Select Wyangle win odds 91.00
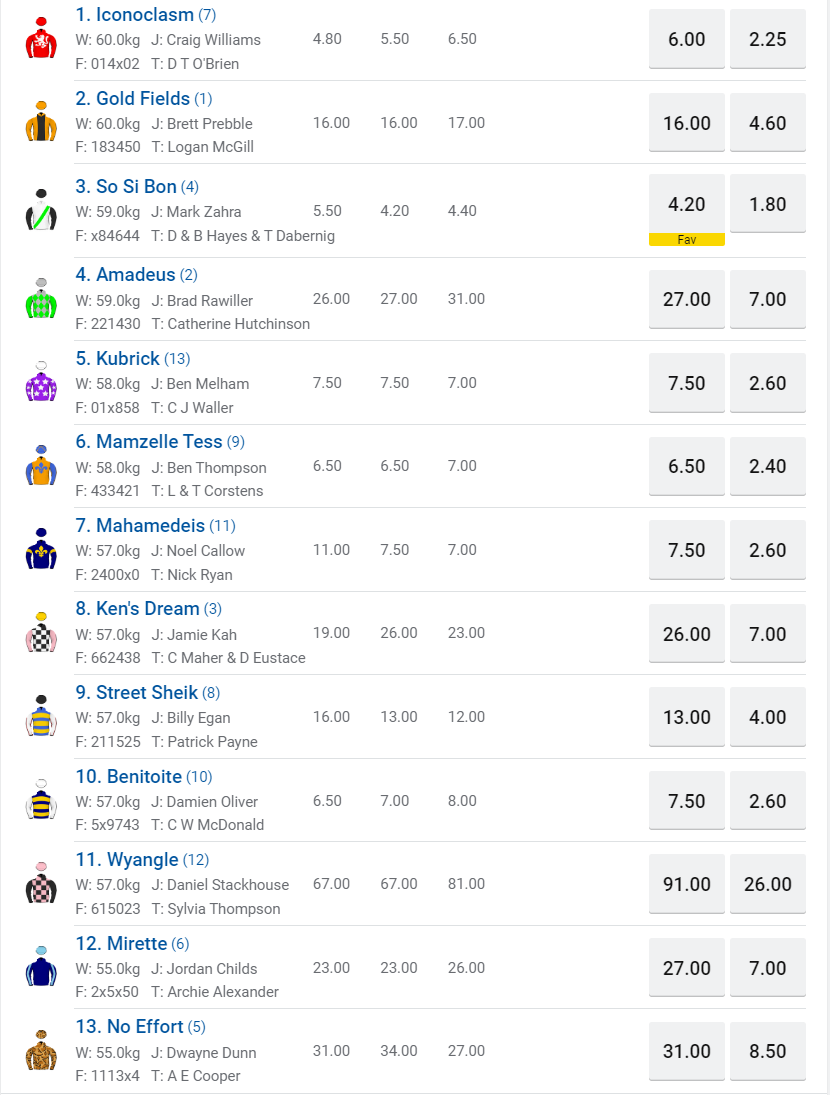This screenshot has height=1095, width=830. pyautogui.click(x=687, y=884)
